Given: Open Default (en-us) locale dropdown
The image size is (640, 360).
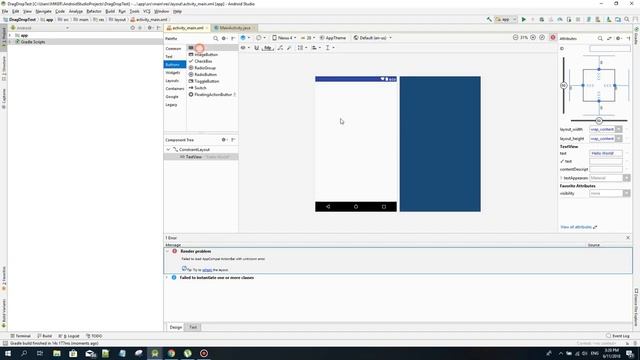Looking at the screenshot, I should [x=372, y=38].
